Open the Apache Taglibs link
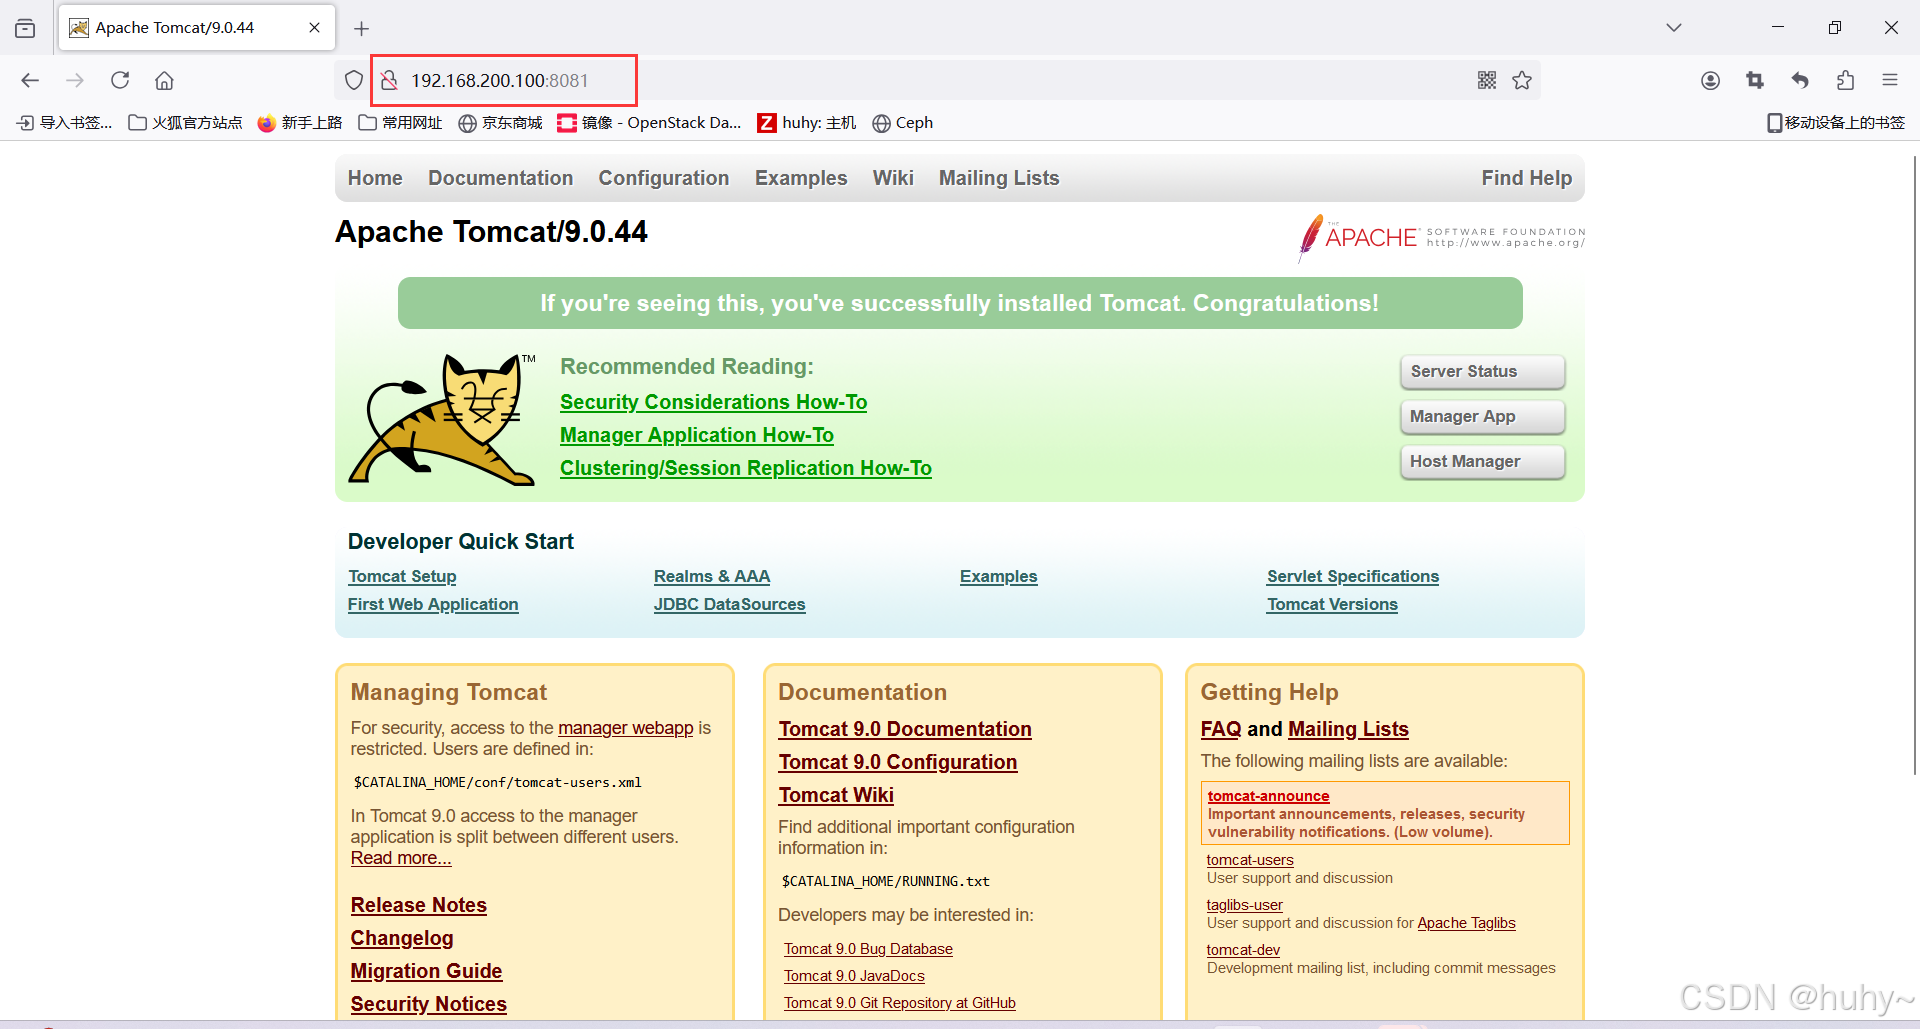 click(x=1466, y=923)
